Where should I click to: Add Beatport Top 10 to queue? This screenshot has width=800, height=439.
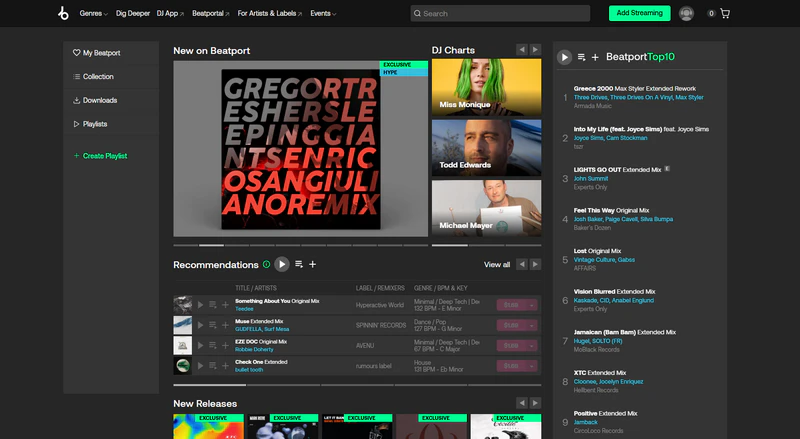(581, 57)
